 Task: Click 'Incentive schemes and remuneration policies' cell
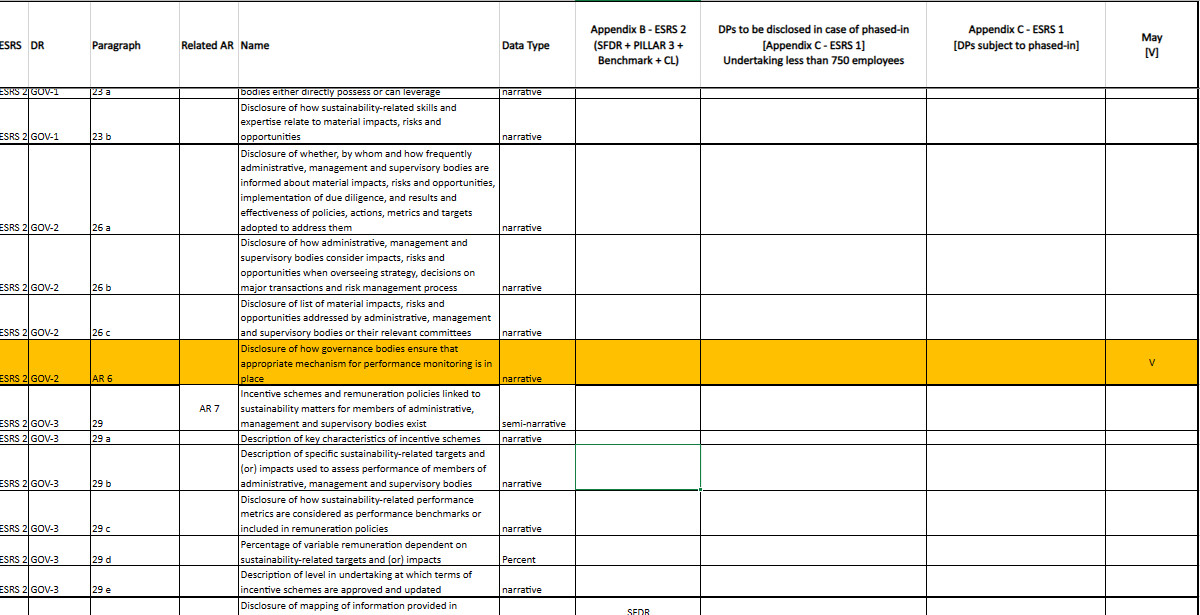pyautogui.click(x=368, y=408)
